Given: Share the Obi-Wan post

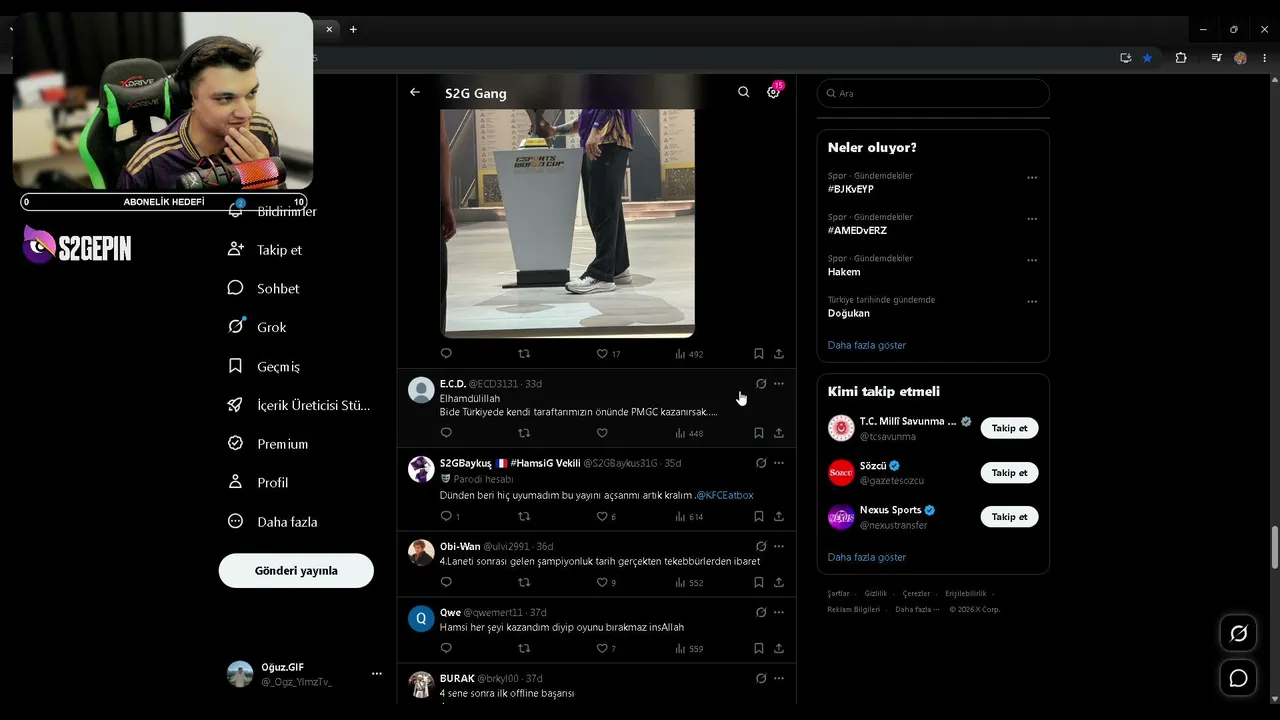Looking at the screenshot, I should click(x=779, y=582).
